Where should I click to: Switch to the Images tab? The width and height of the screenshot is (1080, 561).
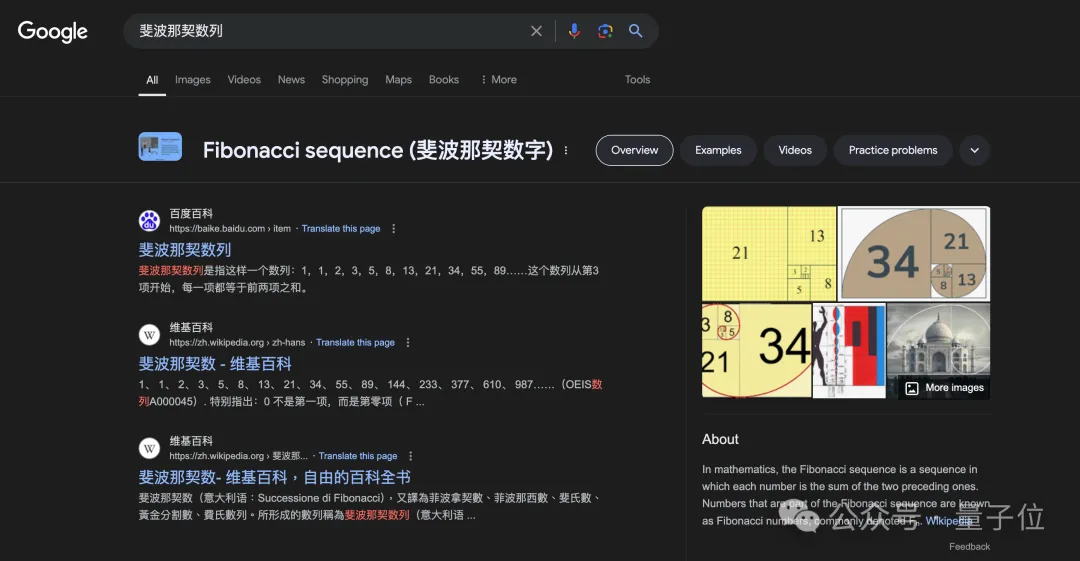(192, 80)
